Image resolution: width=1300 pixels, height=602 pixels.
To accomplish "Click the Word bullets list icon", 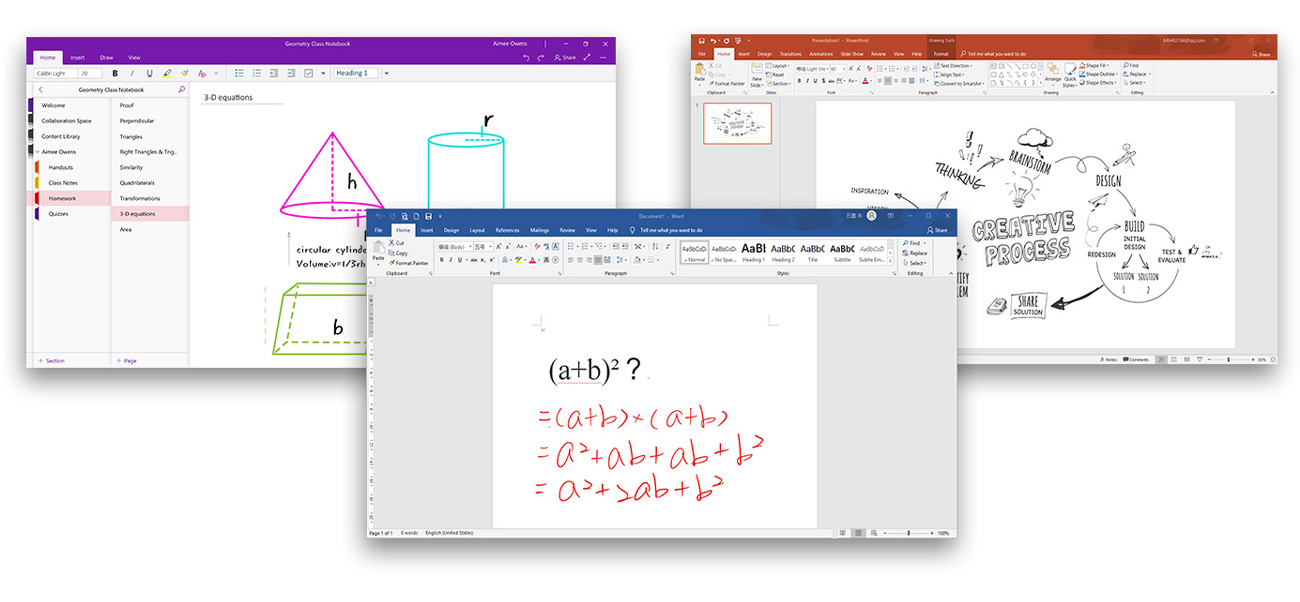I will point(571,246).
